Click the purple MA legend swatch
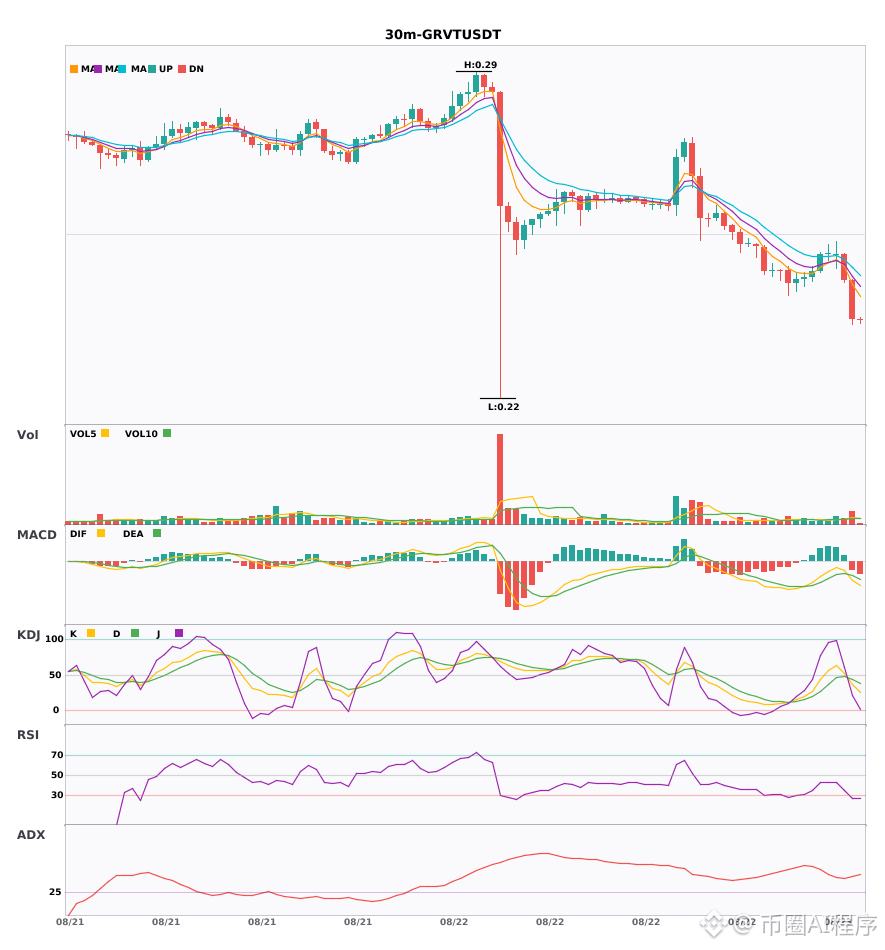 point(98,69)
